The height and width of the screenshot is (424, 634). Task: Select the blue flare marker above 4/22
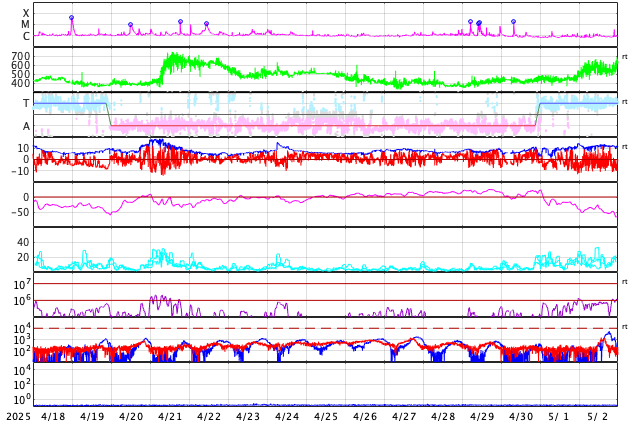click(206, 24)
